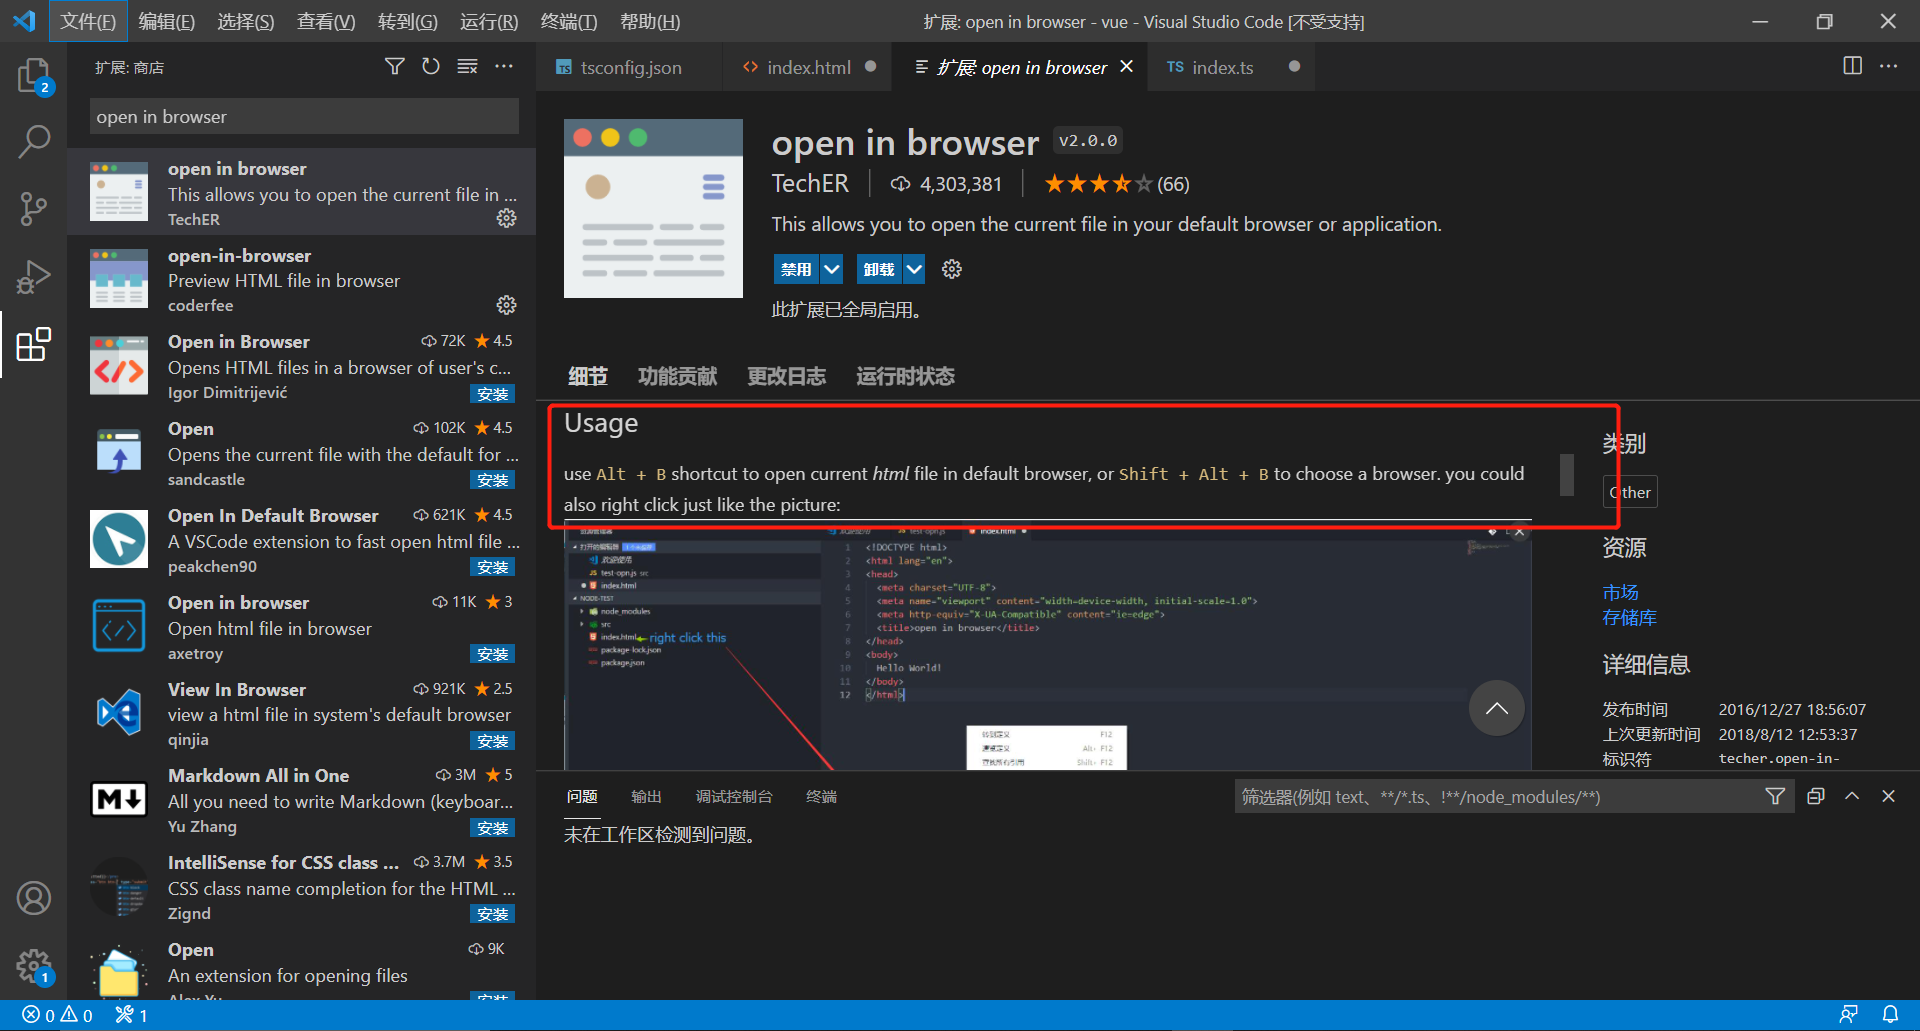Open notifications bell in status bar
Screen dimensions: 1920x1031
pos(1890,1015)
